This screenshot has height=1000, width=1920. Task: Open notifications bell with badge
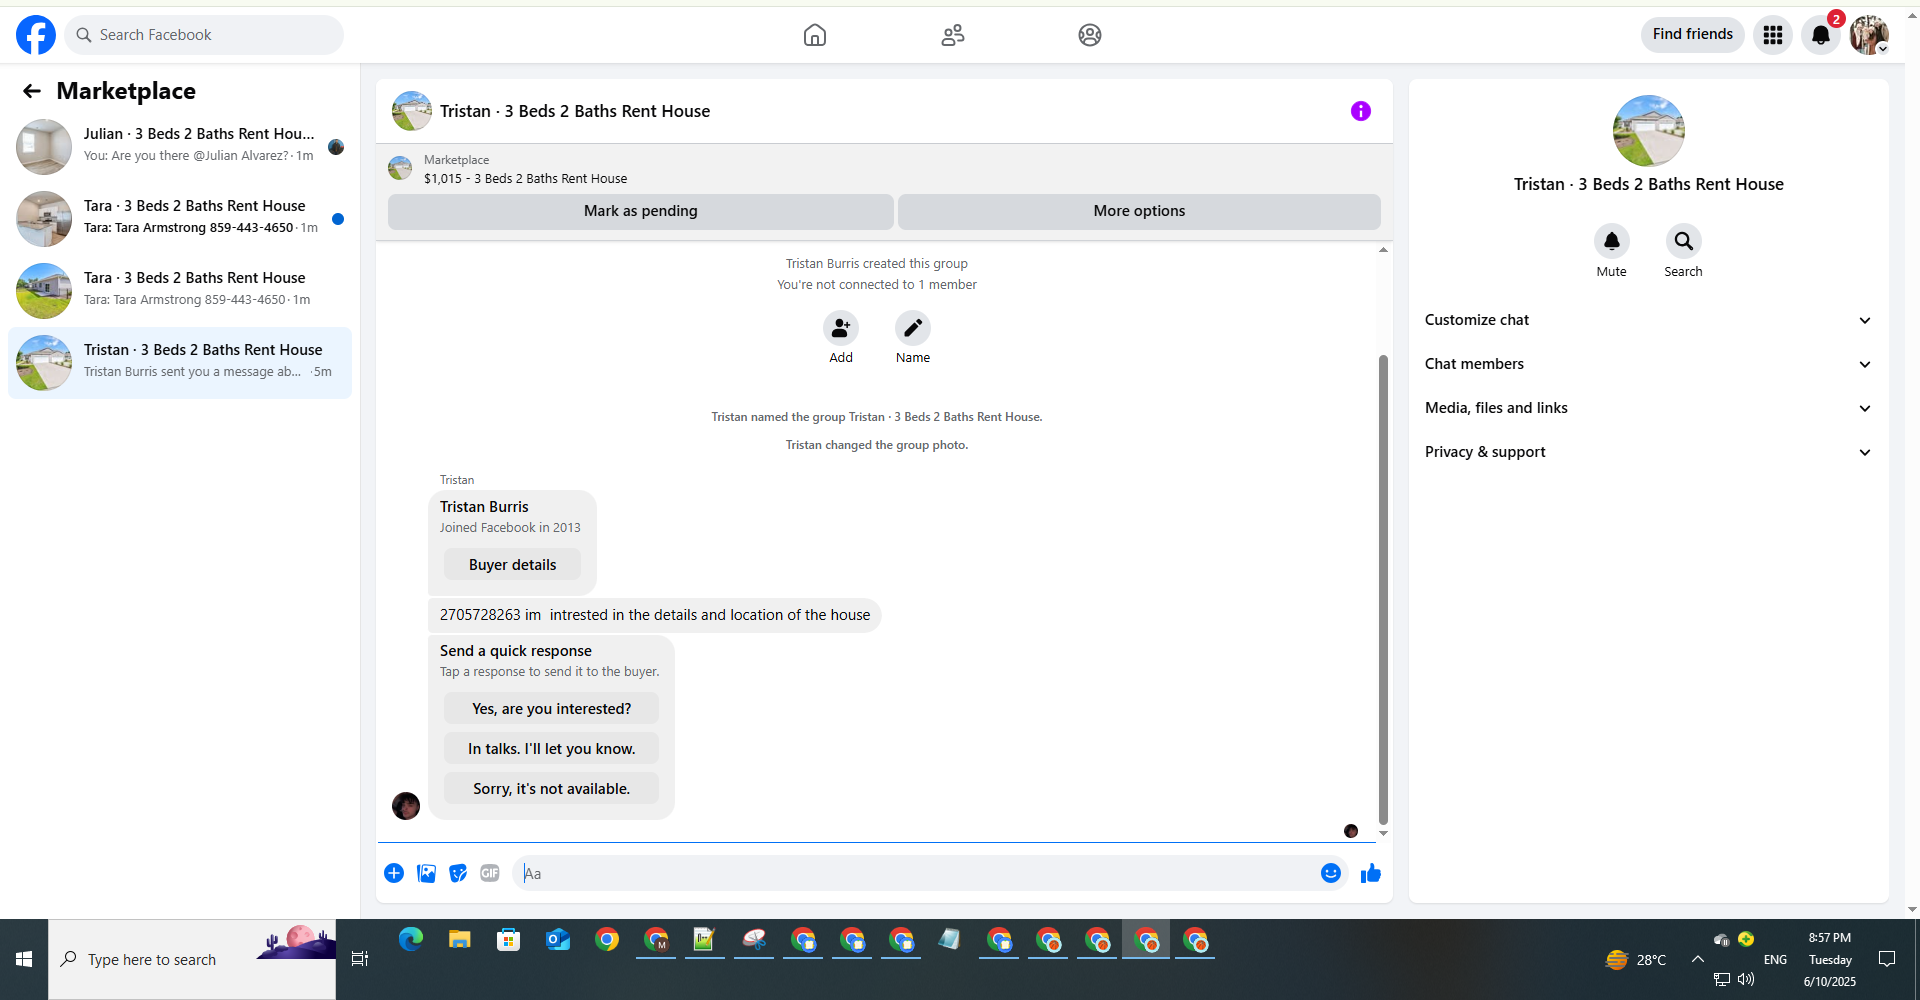(1821, 35)
